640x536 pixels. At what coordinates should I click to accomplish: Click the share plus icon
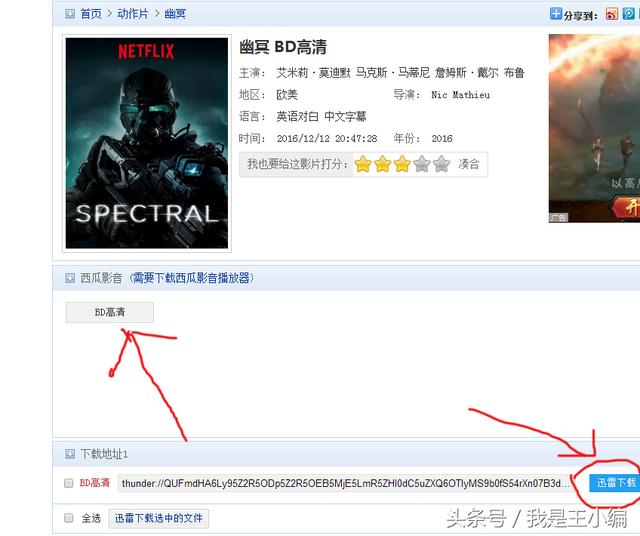pos(556,13)
